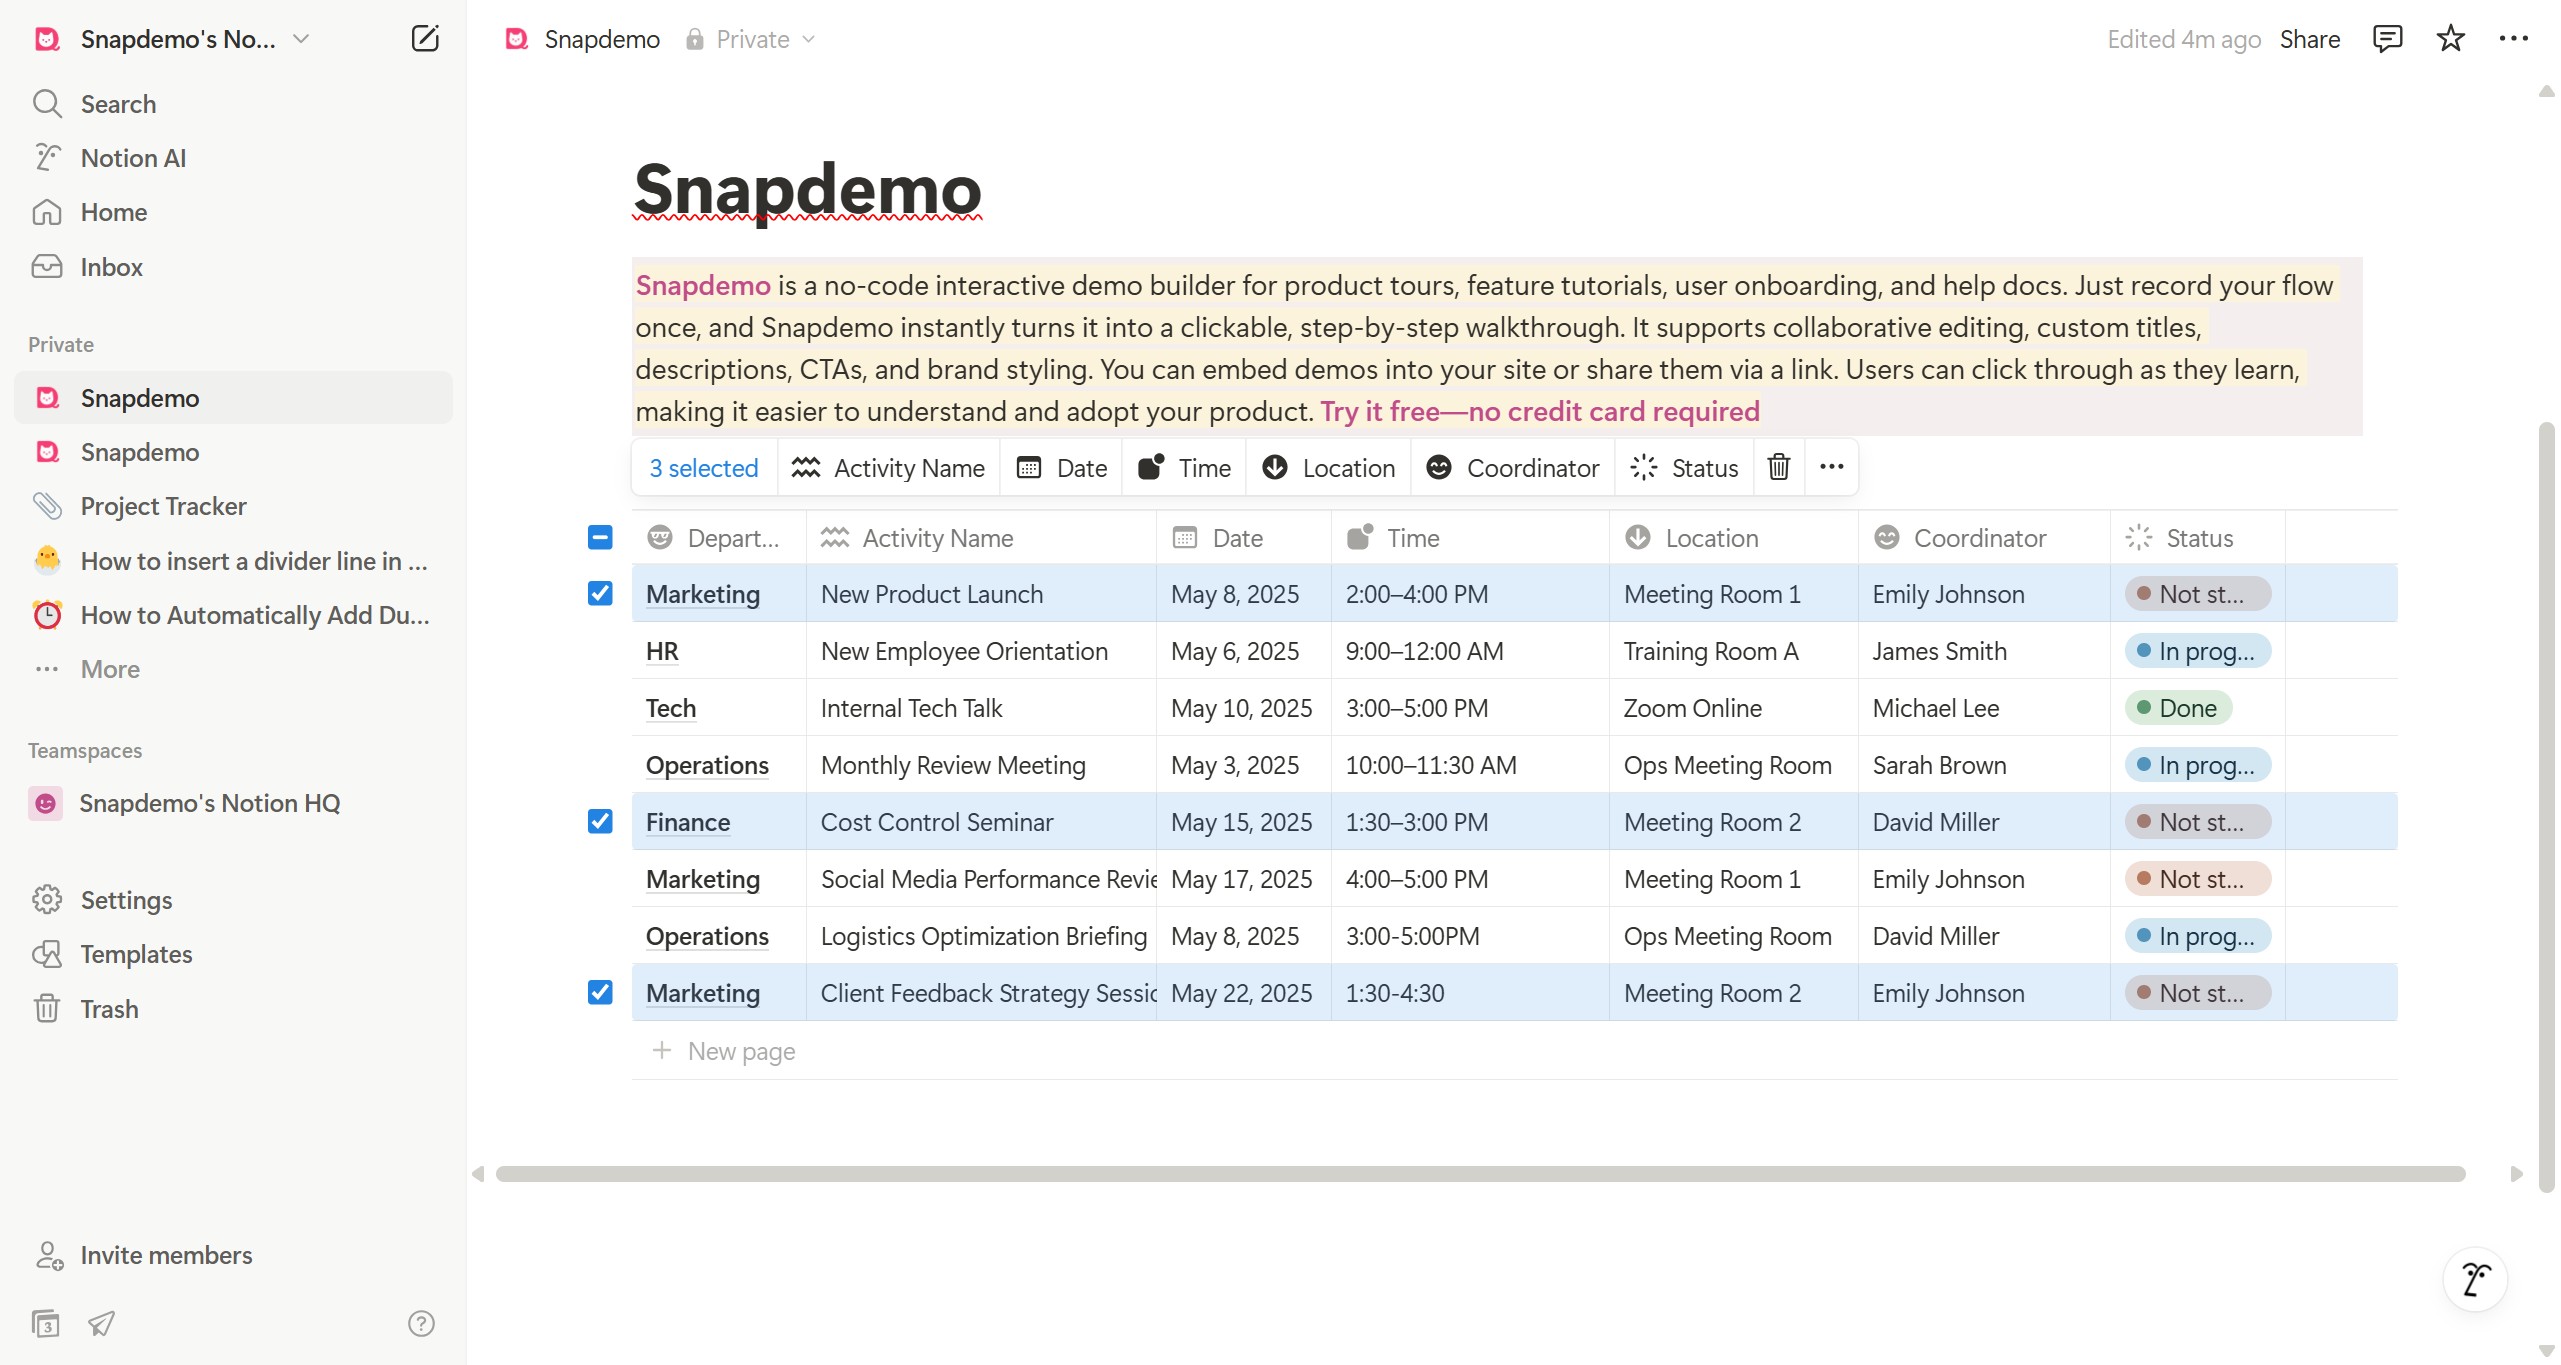This screenshot has height=1365, width=2561.
Task: Open the help question mark icon
Action: [x=421, y=1324]
